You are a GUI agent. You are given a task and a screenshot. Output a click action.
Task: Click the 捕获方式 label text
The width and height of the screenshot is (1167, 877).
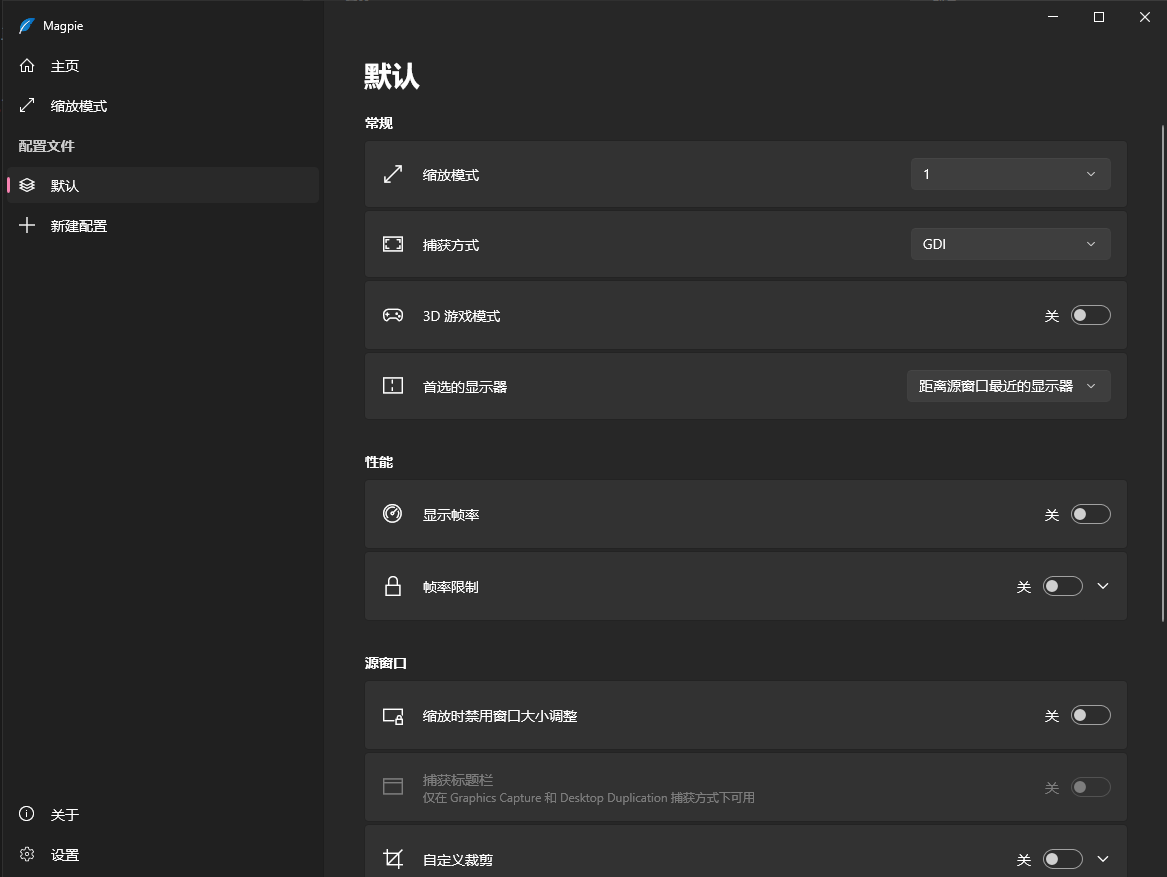click(x=451, y=246)
